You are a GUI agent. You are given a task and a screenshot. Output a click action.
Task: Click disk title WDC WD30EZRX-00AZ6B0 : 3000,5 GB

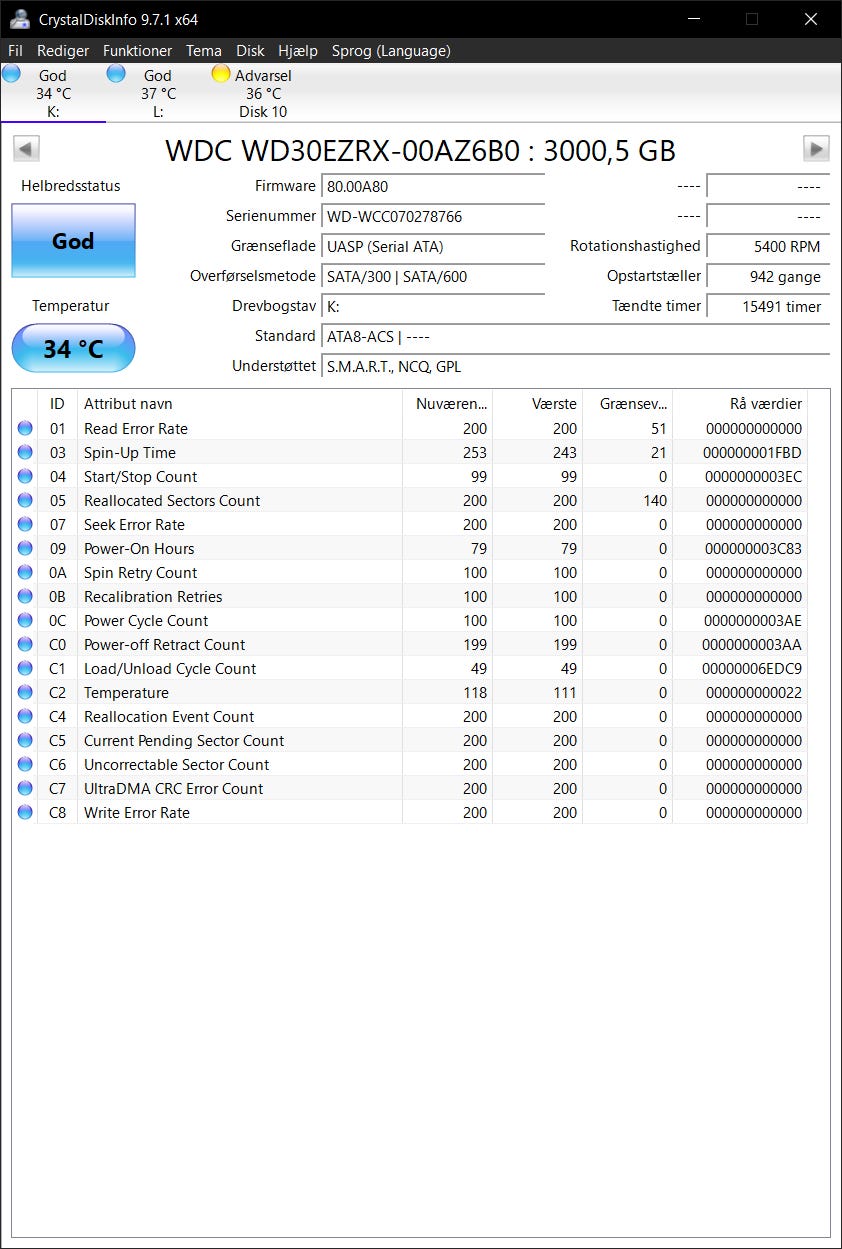(x=420, y=150)
